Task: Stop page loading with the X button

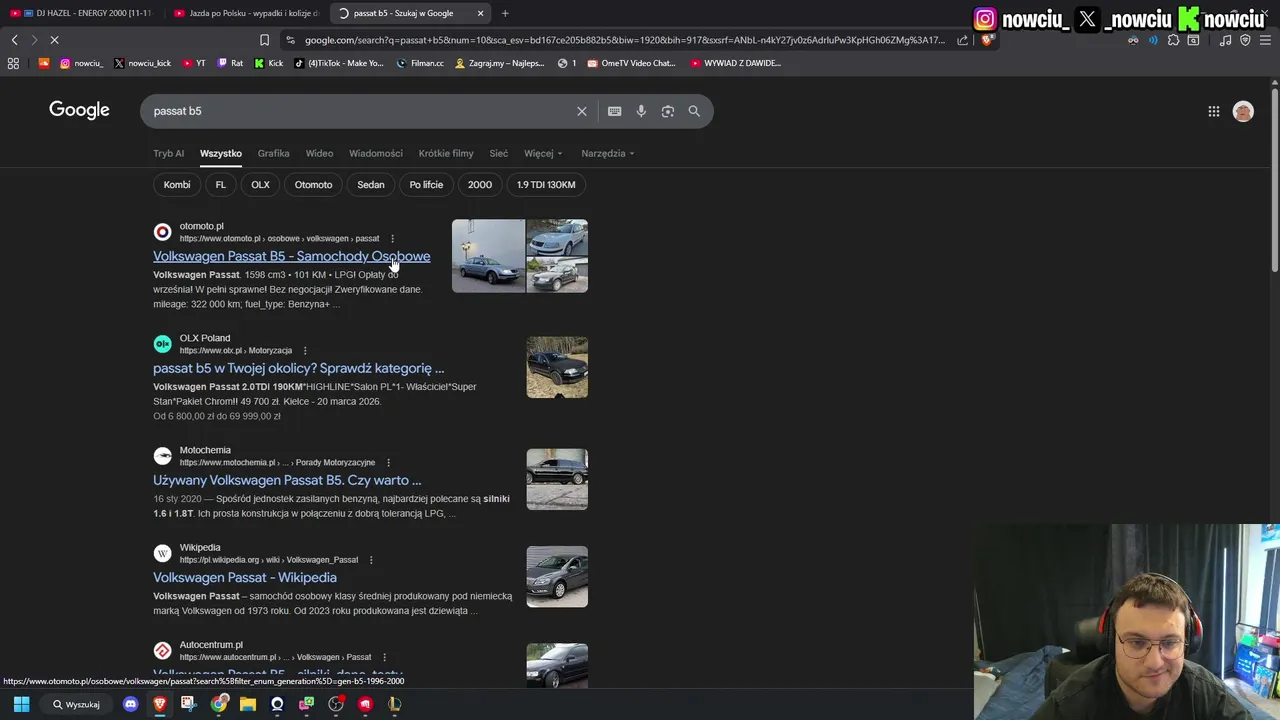Action: (x=54, y=40)
